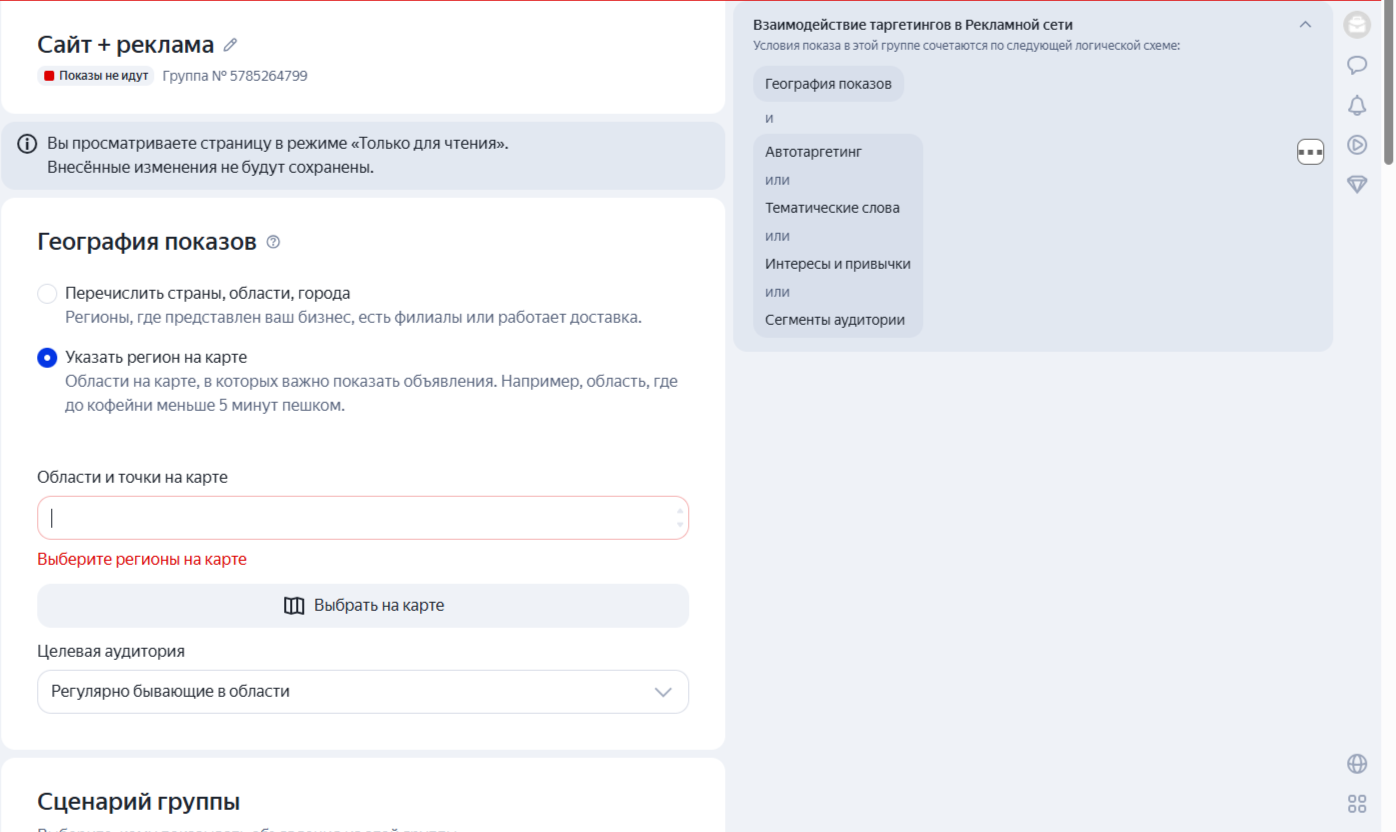This screenshot has height=832, width=1396.
Task: Show notifications via the bell icon
Action: (x=1357, y=105)
